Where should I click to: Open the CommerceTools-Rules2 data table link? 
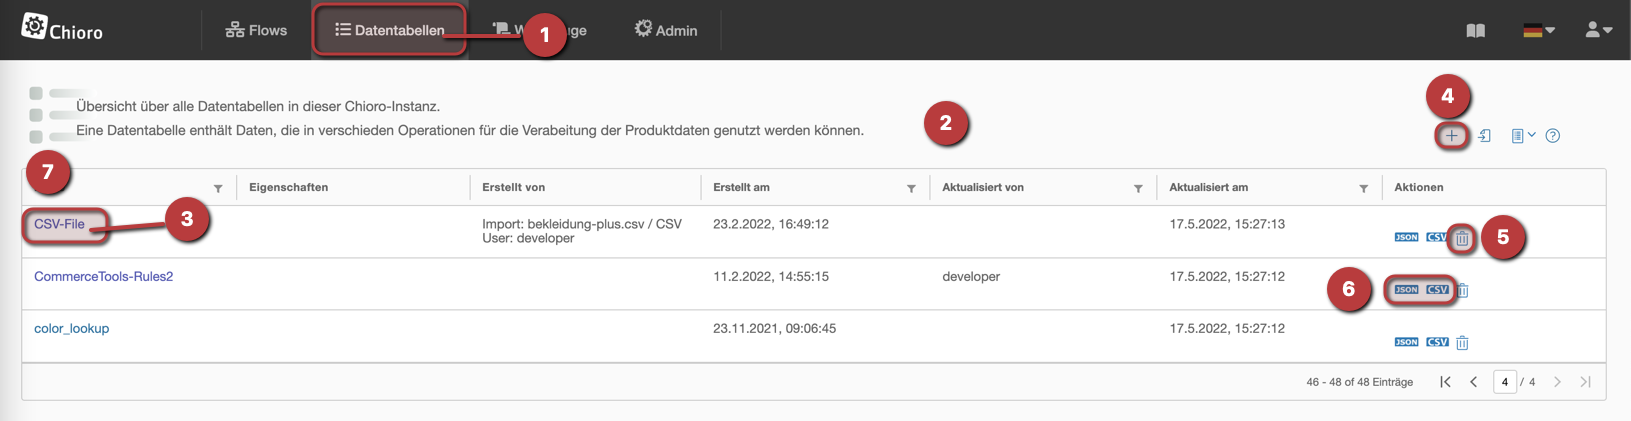(103, 276)
